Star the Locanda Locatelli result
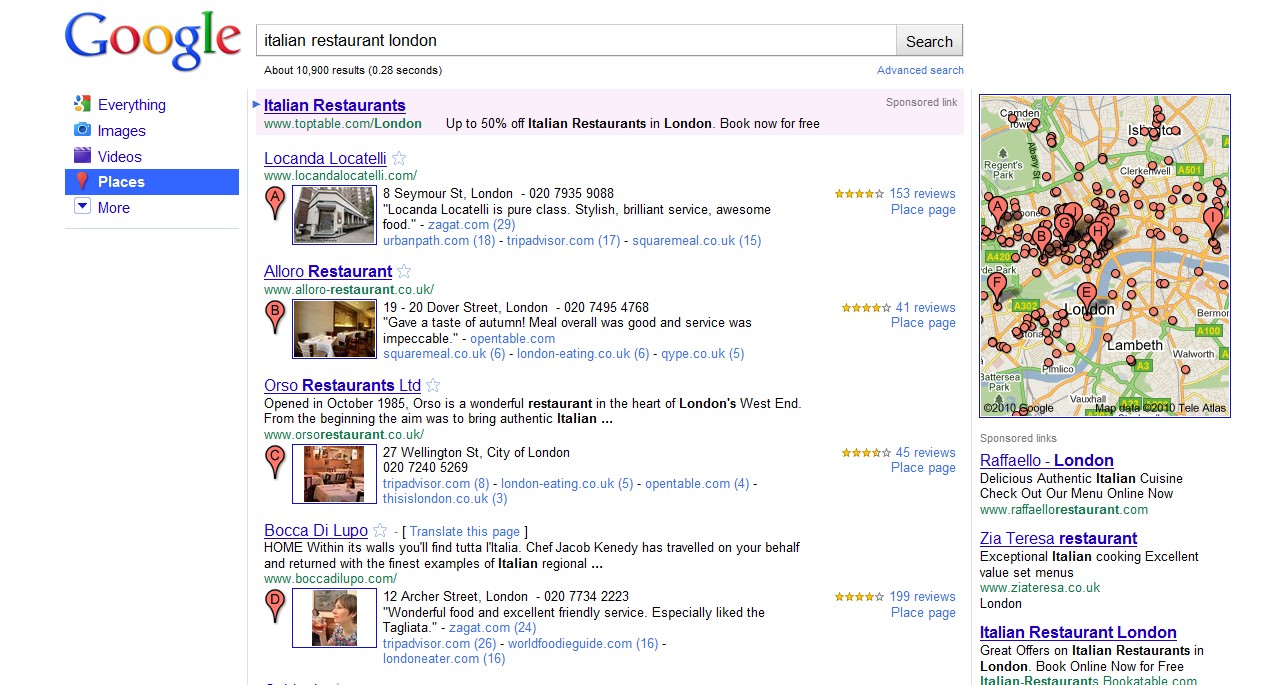The image size is (1265, 685). pyautogui.click(x=399, y=158)
